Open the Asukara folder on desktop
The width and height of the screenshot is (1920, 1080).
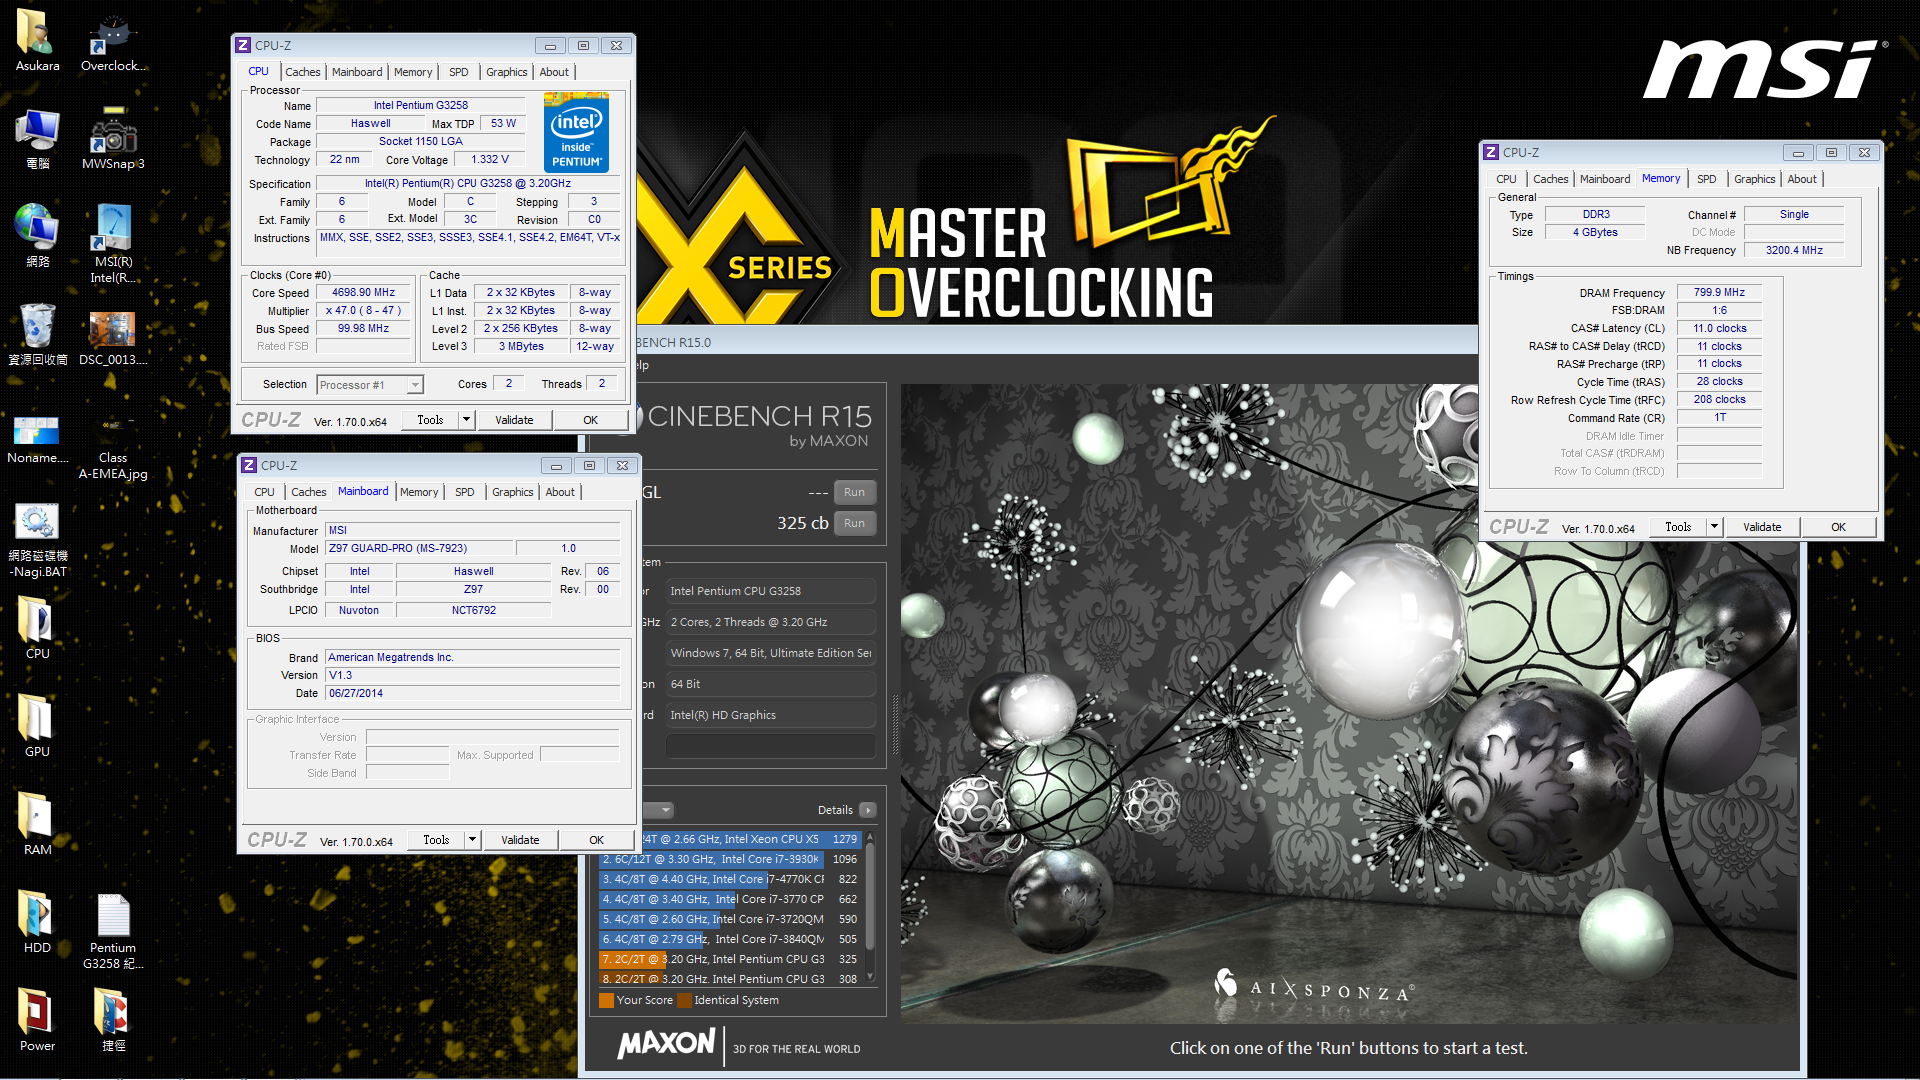tap(37, 40)
